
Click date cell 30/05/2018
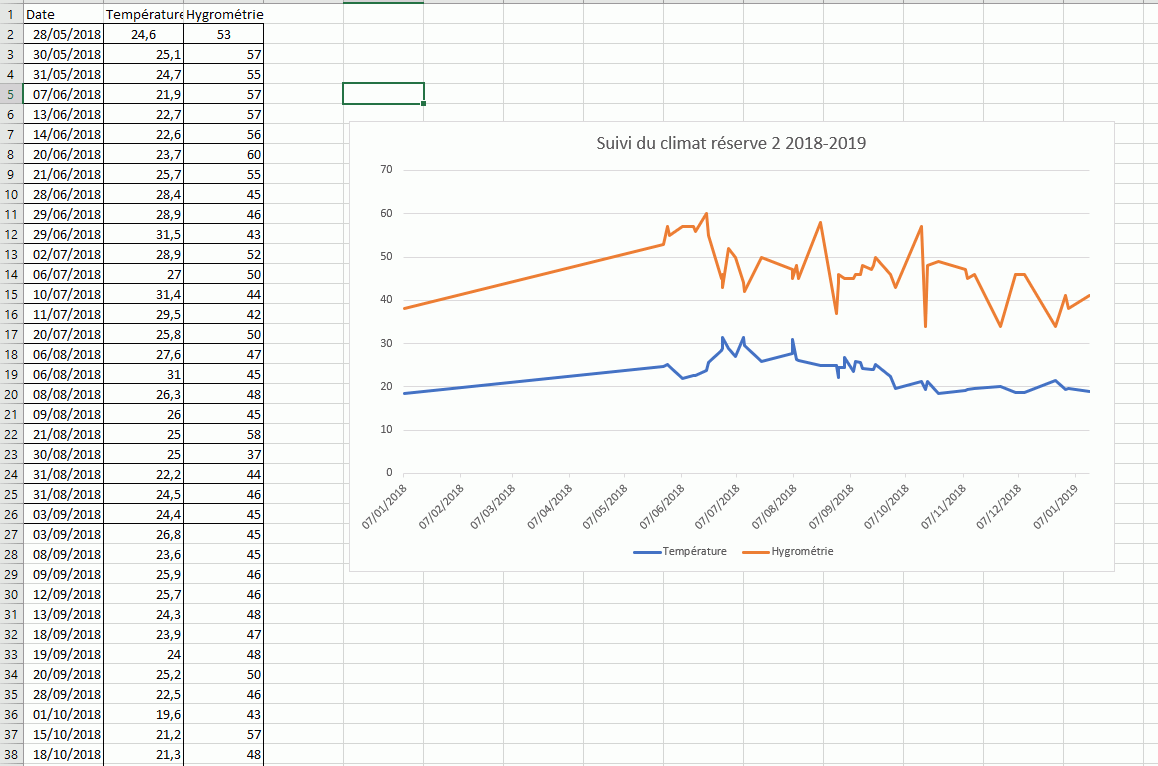tap(64, 54)
